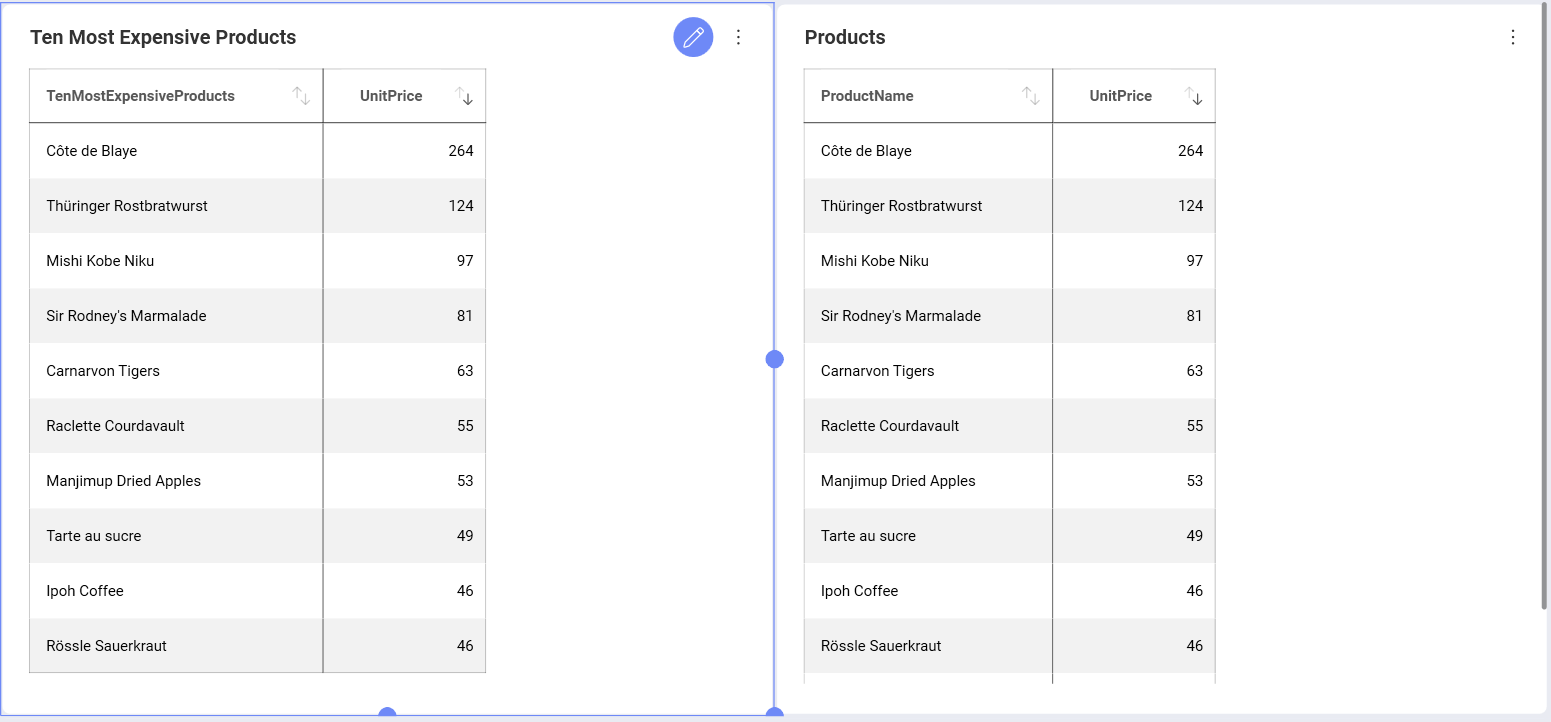Viewport: 1551px width, 722px height.
Task: Click the bottom-edge resize handle of left widget
Action: (x=388, y=714)
